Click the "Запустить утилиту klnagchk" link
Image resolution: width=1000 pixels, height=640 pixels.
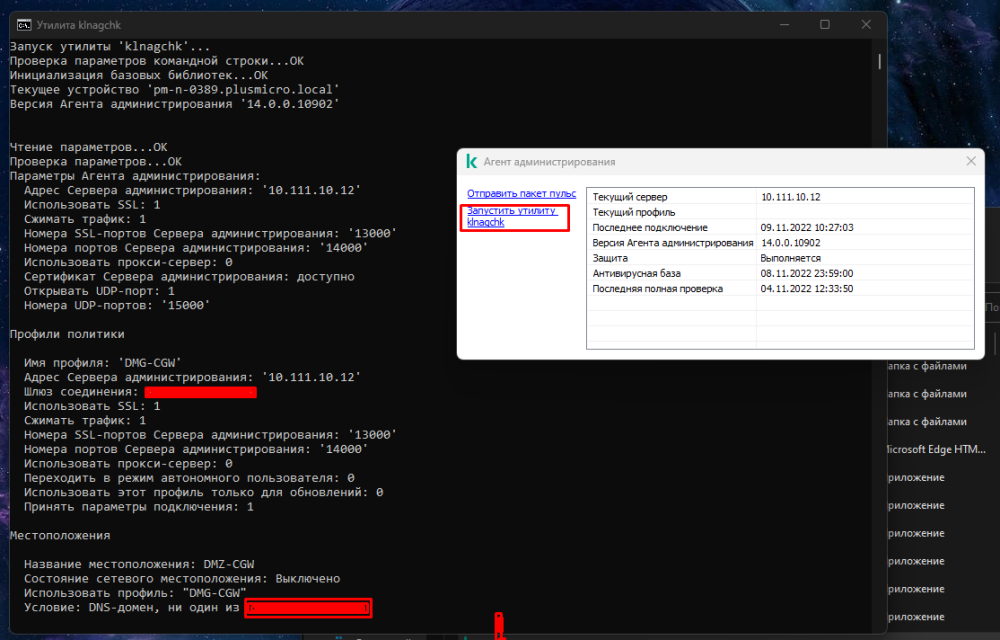click(511, 216)
